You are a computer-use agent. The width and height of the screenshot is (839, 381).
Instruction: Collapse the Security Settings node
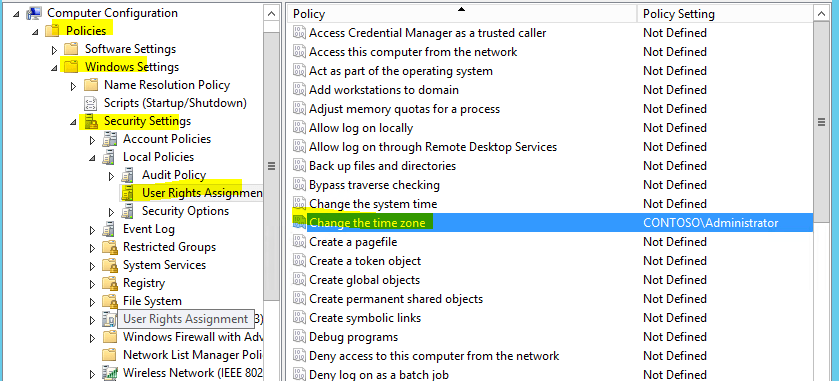coord(73,123)
